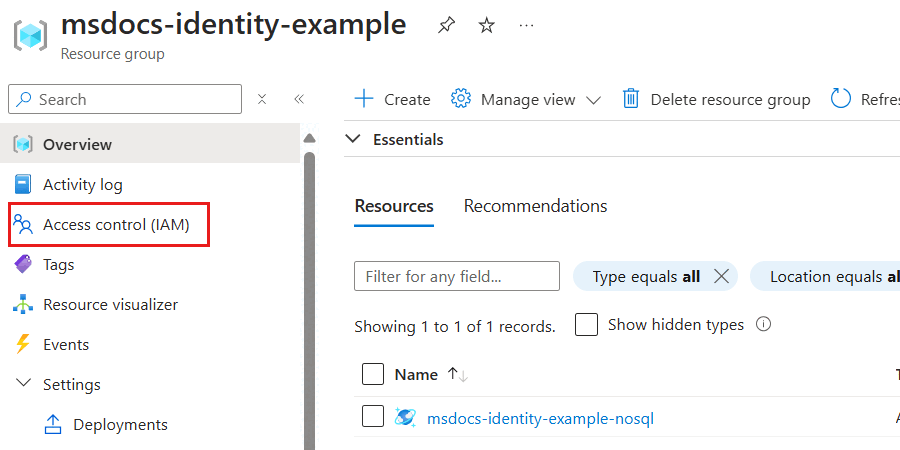
Task: Collapse the Essentials section
Action: coord(352,140)
